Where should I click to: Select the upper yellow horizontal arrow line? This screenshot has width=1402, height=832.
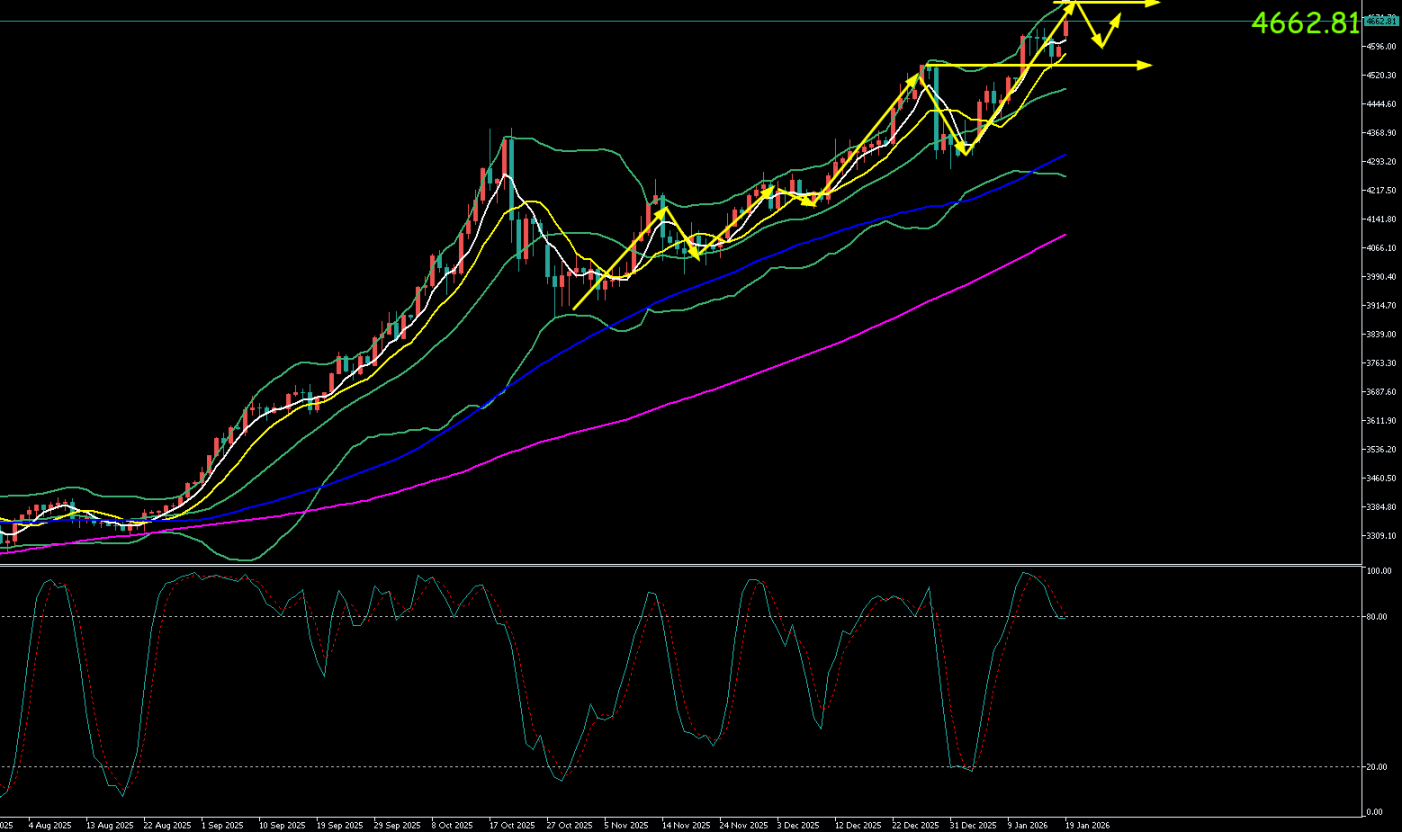tap(1120, 4)
